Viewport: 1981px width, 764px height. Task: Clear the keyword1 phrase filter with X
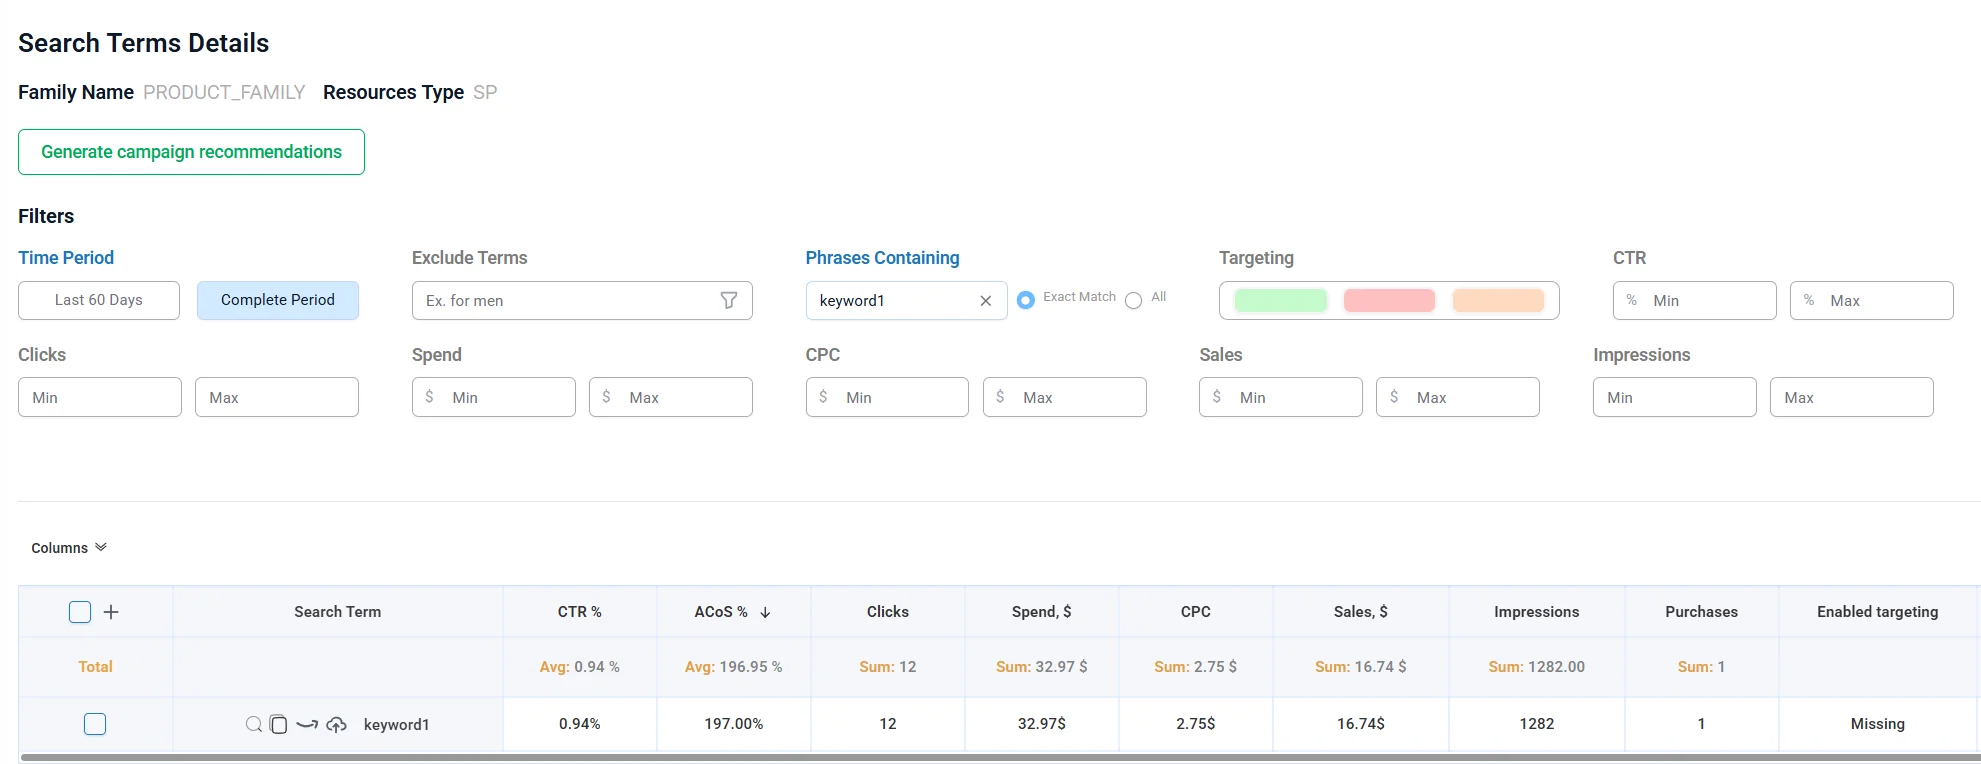click(x=986, y=301)
